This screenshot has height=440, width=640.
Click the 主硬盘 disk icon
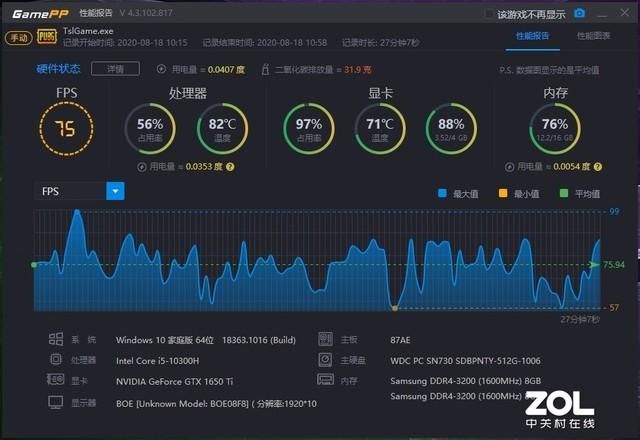click(325, 359)
